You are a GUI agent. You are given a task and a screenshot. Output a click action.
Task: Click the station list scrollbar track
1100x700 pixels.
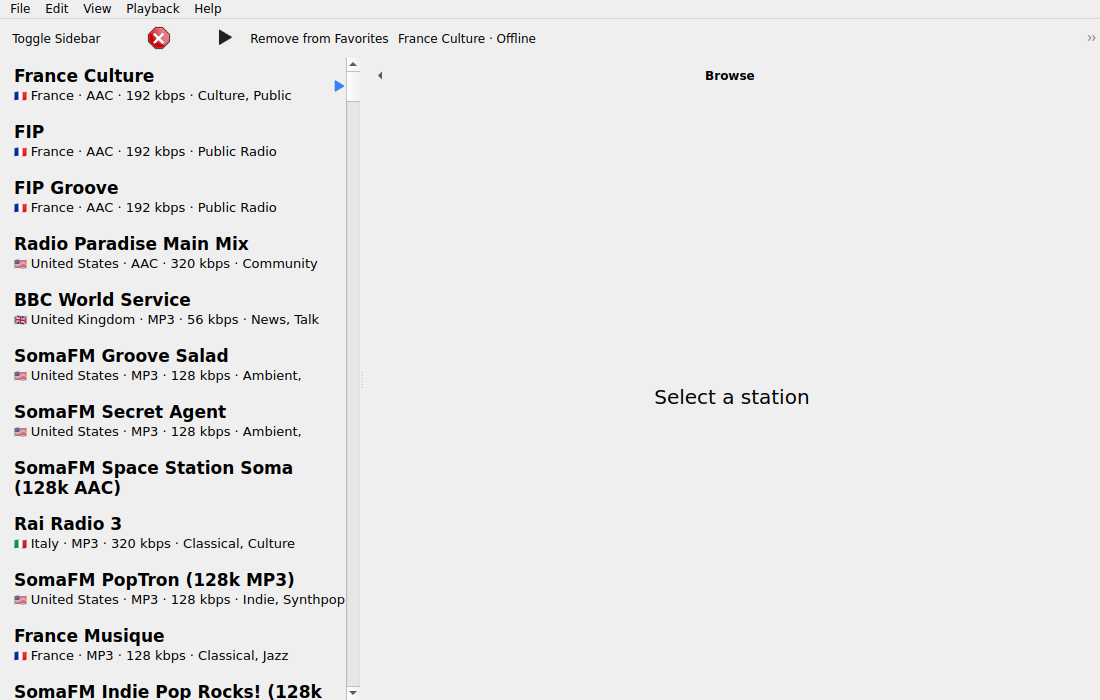(x=353, y=393)
